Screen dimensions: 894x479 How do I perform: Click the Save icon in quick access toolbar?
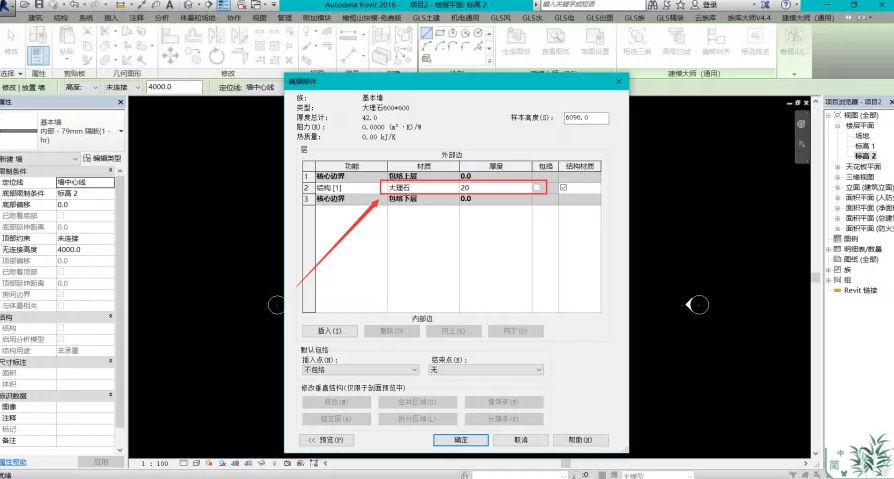[x=39, y=5]
